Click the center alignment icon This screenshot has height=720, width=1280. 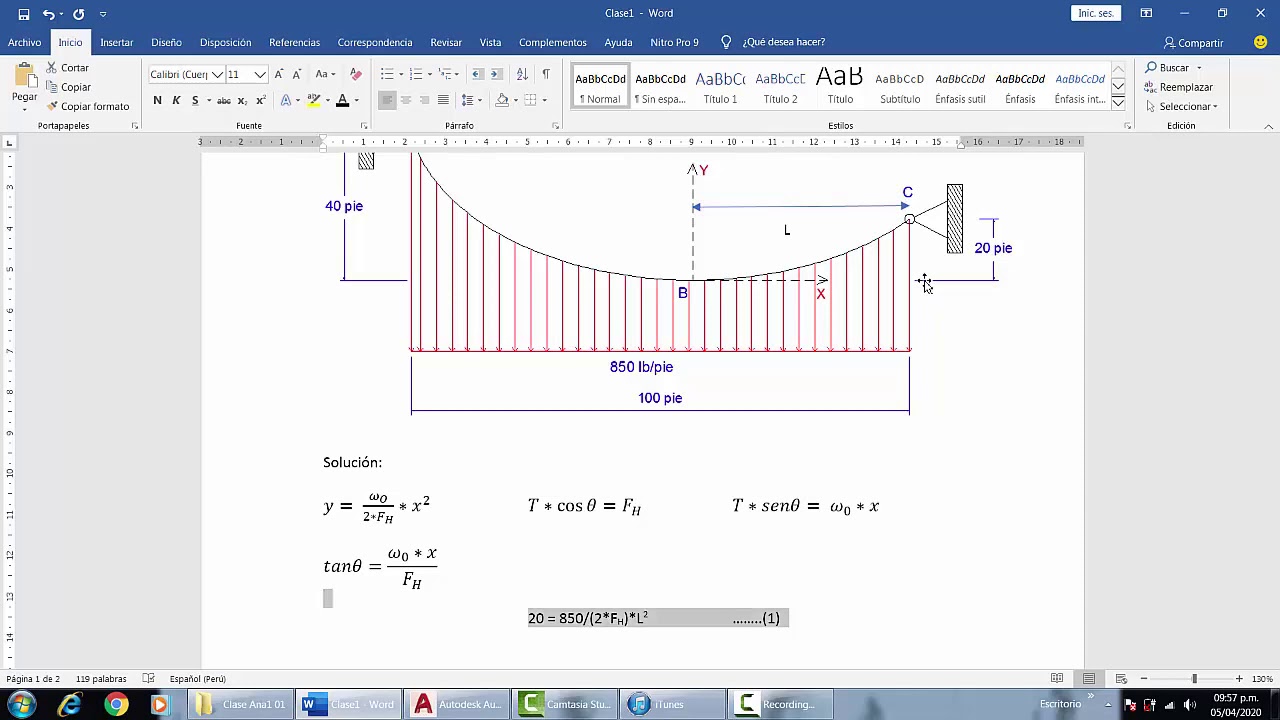pos(405,100)
